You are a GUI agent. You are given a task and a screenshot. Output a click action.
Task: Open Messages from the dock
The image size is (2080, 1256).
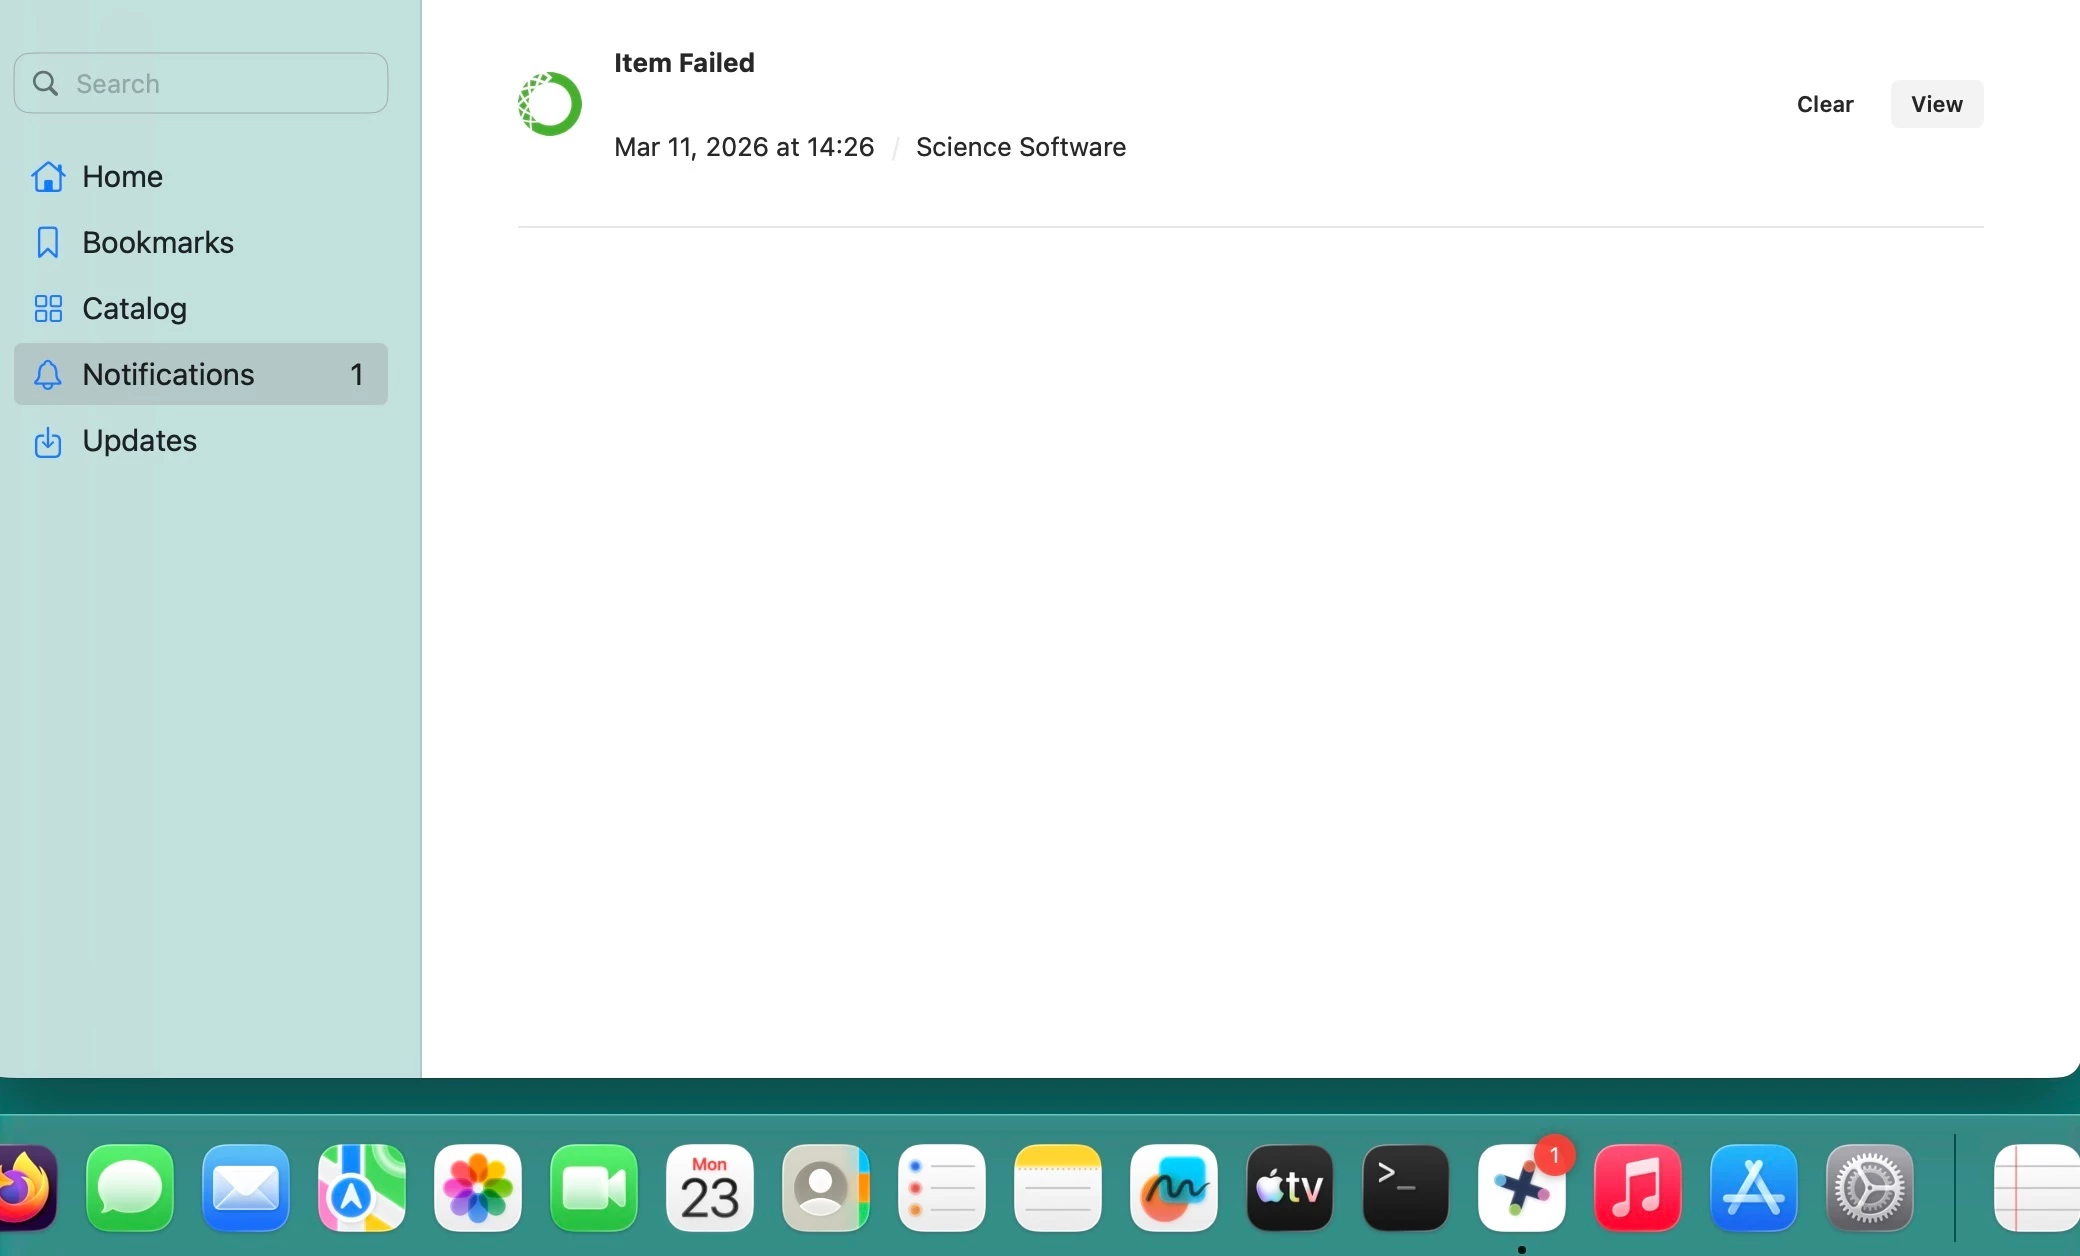click(x=130, y=1188)
